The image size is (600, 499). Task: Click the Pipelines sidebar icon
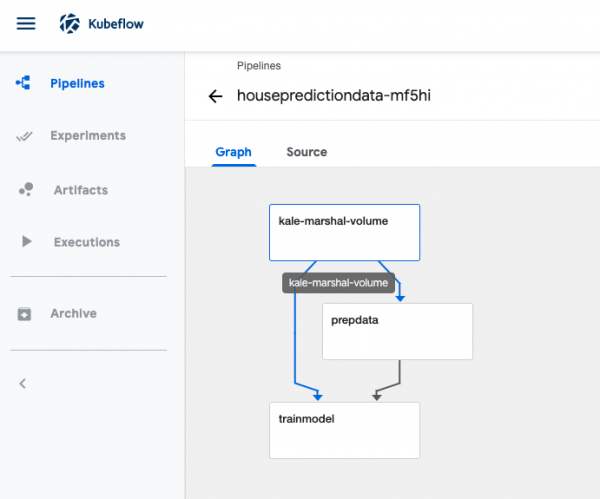23,84
